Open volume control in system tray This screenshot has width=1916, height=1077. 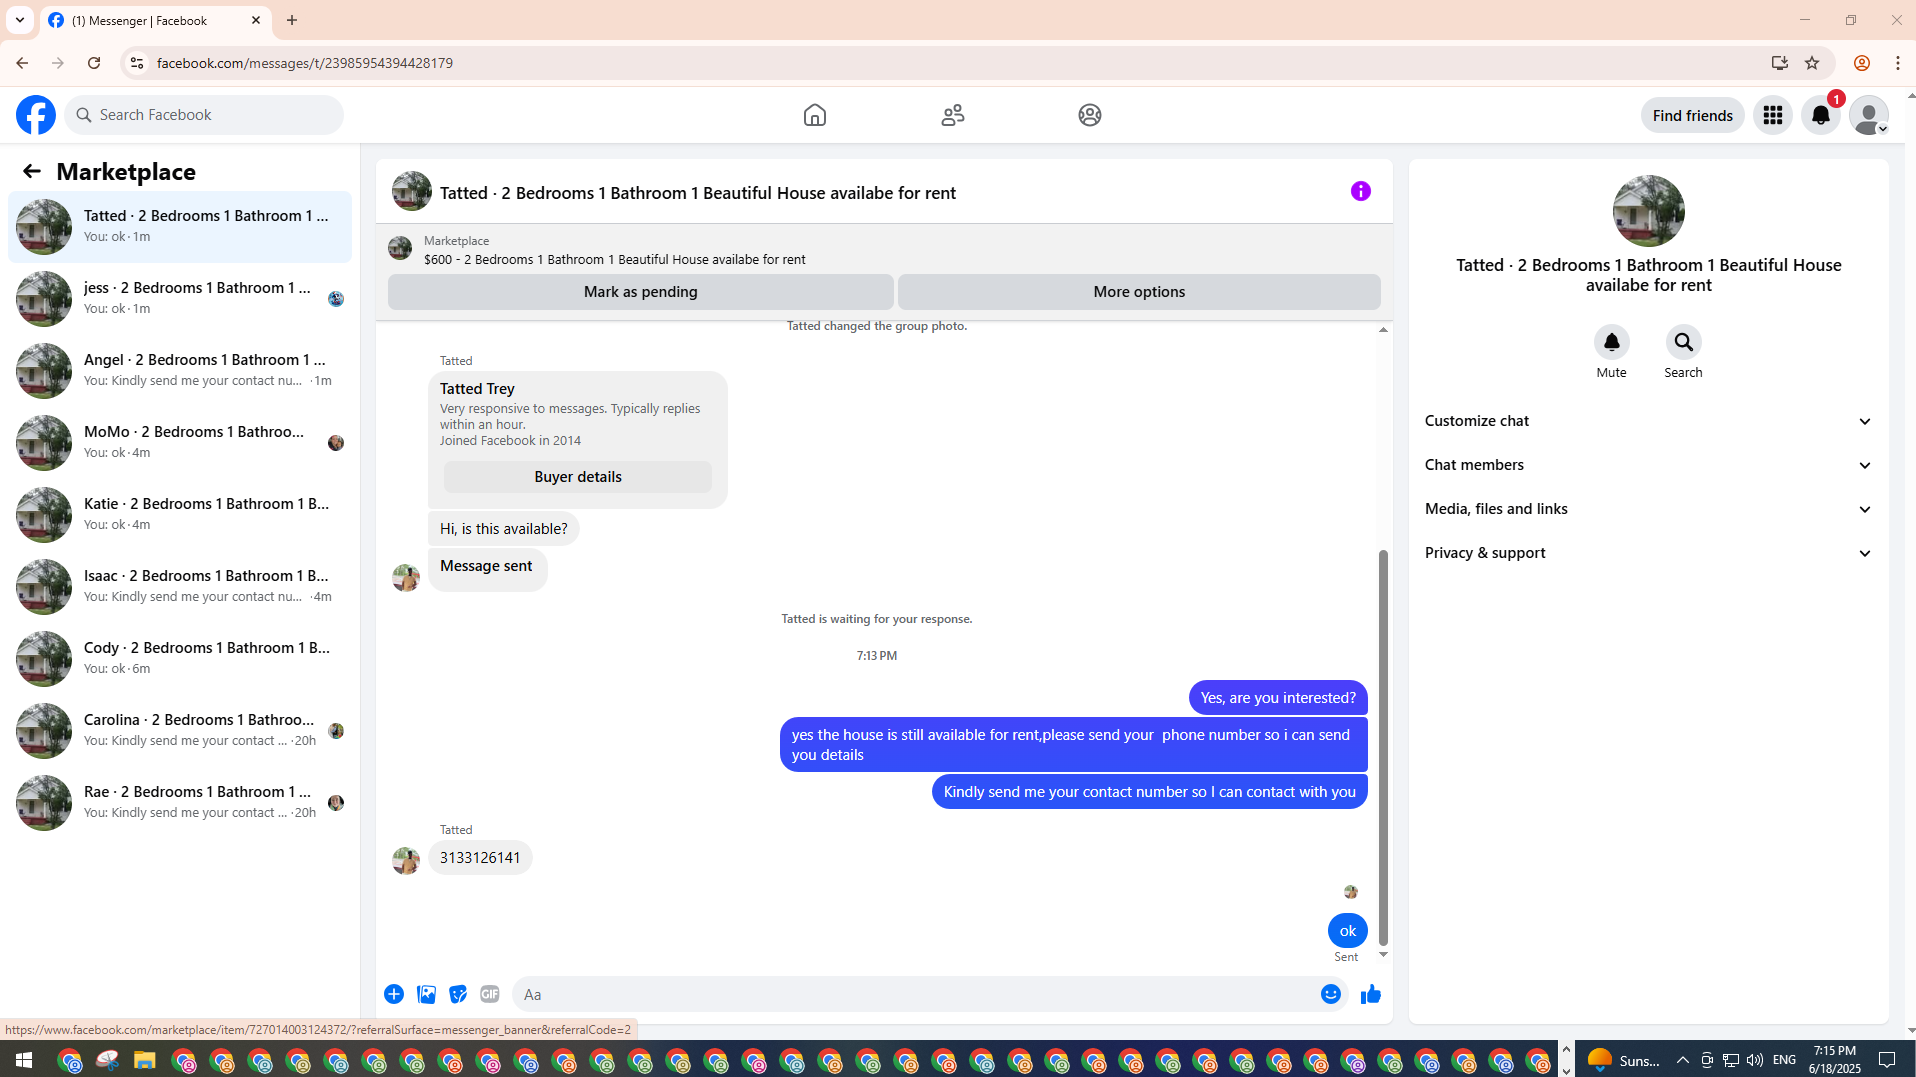pyautogui.click(x=1755, y=1060)
